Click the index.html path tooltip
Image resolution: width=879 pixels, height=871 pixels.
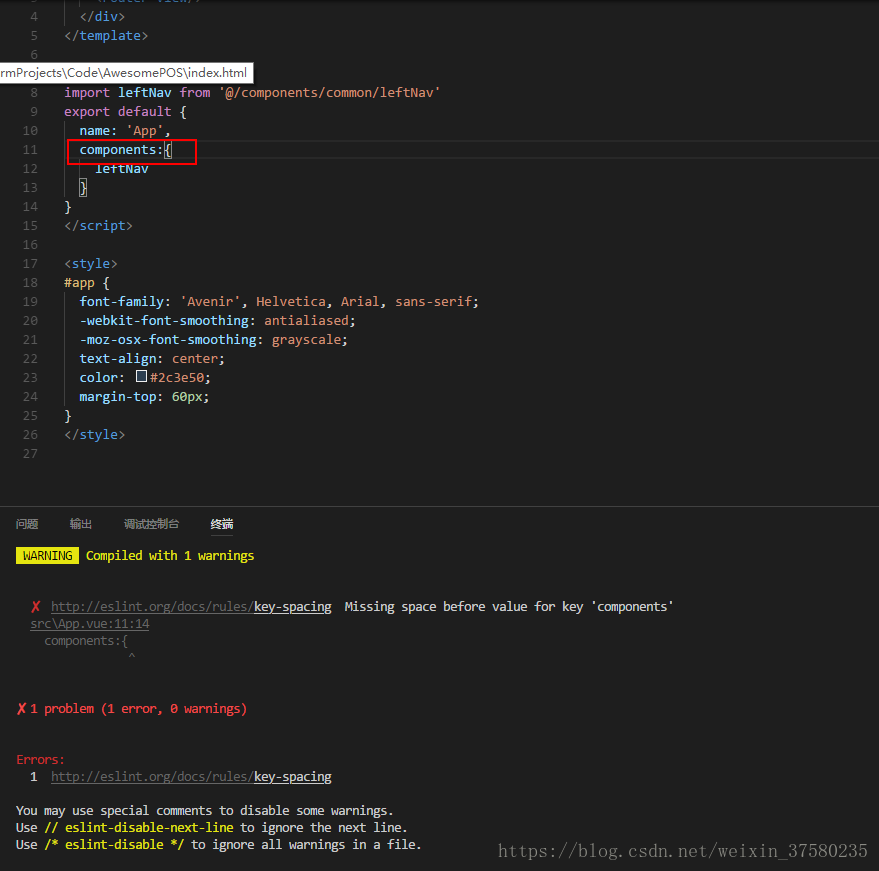pyautogui.click(x=126, y=73)
